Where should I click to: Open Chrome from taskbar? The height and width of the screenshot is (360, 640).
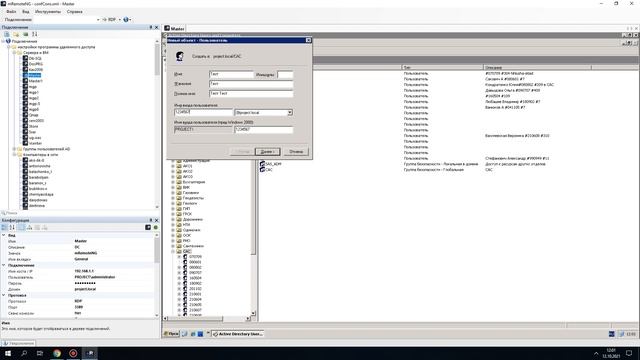coord(57,353)
